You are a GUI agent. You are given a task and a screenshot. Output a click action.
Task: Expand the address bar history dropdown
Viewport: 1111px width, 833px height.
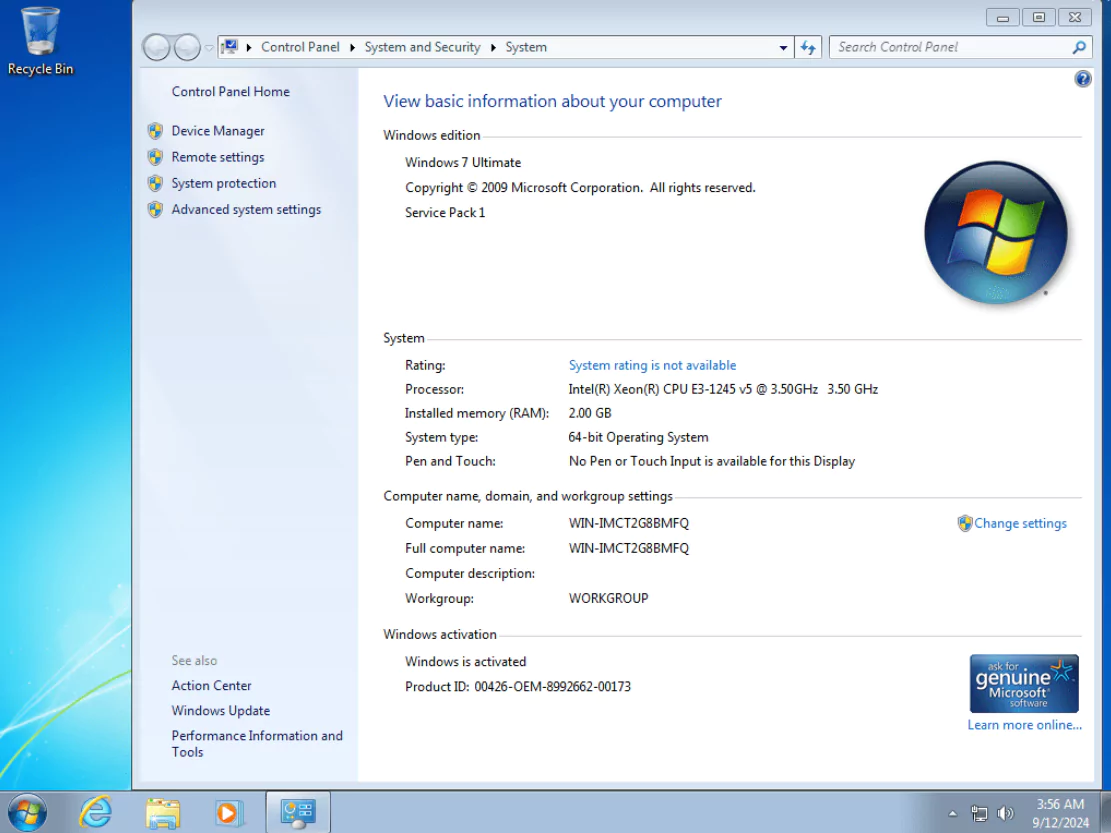click(784, 47)
